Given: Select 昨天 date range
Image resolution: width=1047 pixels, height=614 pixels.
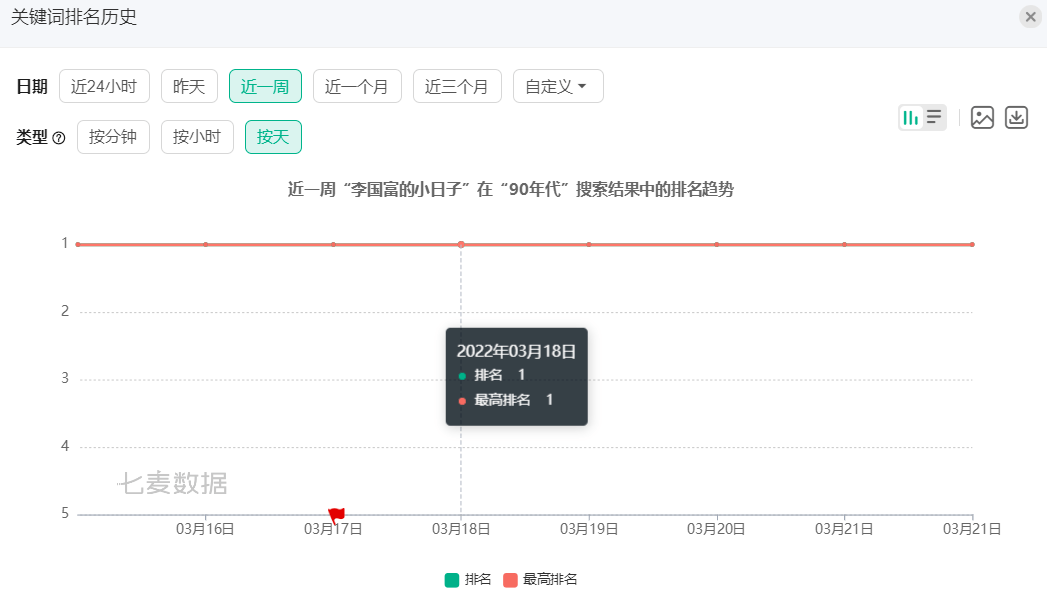Looking at the screenshot, I should [x=189, y=86].
